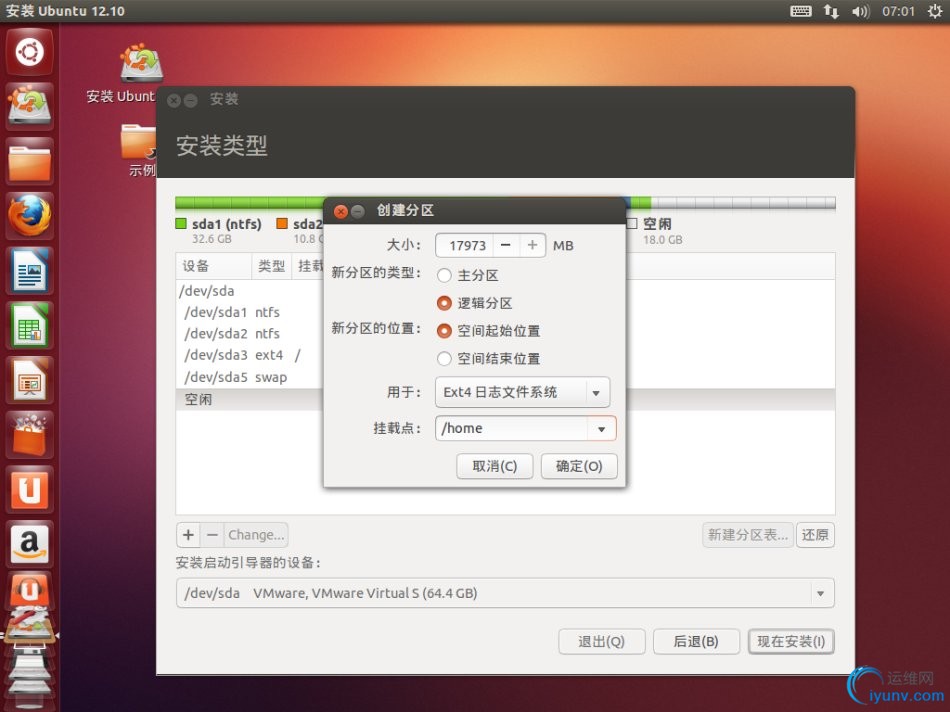Expand the Ext4 filesystem type dropdown
The image size is (950, 712).
pyautogui.click(x=522, y=392)
